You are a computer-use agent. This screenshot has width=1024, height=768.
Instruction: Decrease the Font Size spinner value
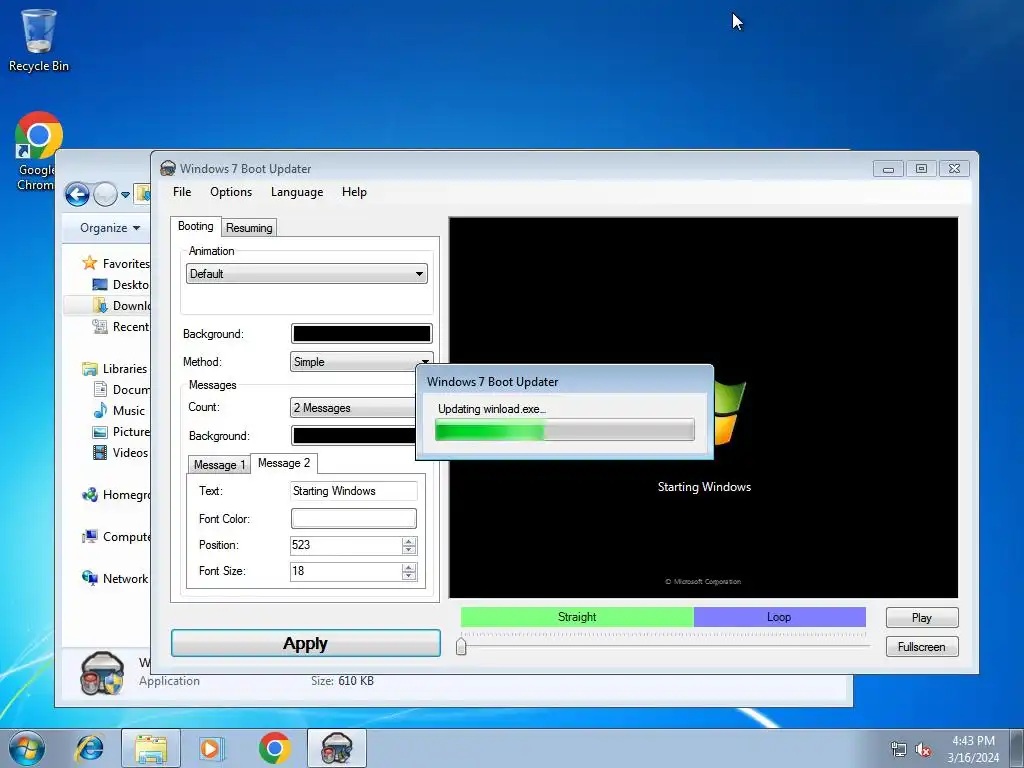[409, 576]
